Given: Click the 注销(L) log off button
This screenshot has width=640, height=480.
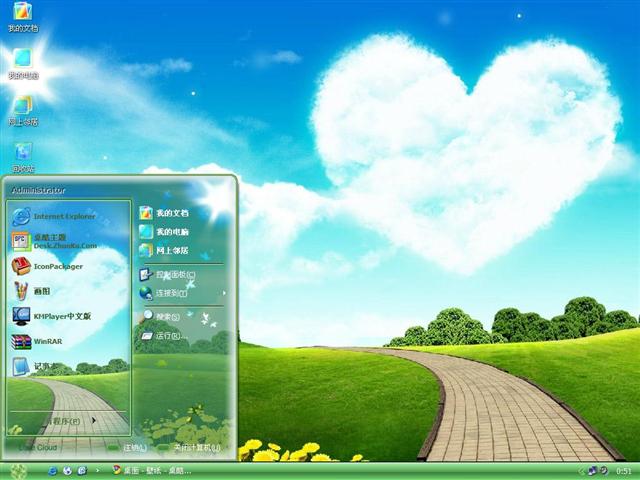Looking at the screenshot, I should click(127, 448).
